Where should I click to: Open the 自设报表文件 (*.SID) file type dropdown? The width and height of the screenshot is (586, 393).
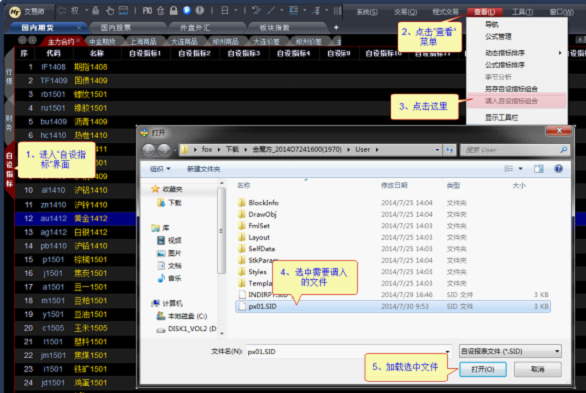click(511, 351)
